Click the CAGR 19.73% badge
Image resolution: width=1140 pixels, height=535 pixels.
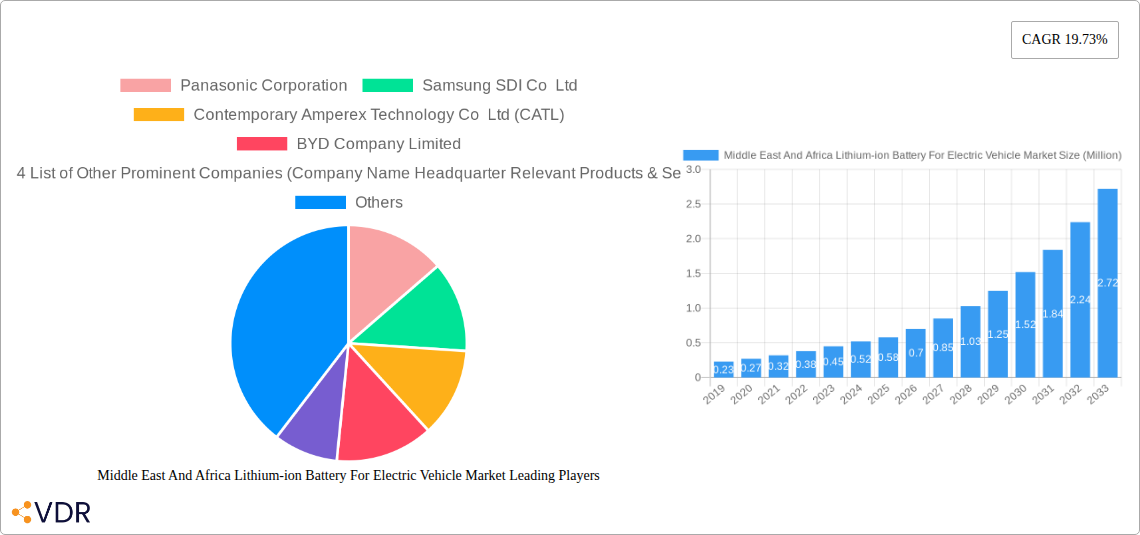pyautogui.click(x=1064, y=40)
